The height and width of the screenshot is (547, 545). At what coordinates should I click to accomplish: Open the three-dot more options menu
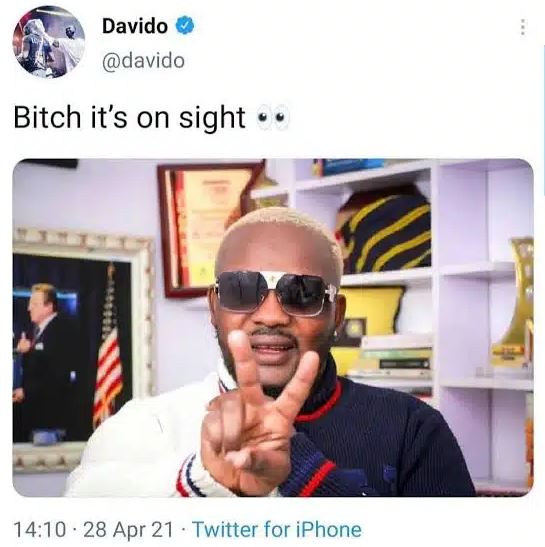(x=522, y=27)
